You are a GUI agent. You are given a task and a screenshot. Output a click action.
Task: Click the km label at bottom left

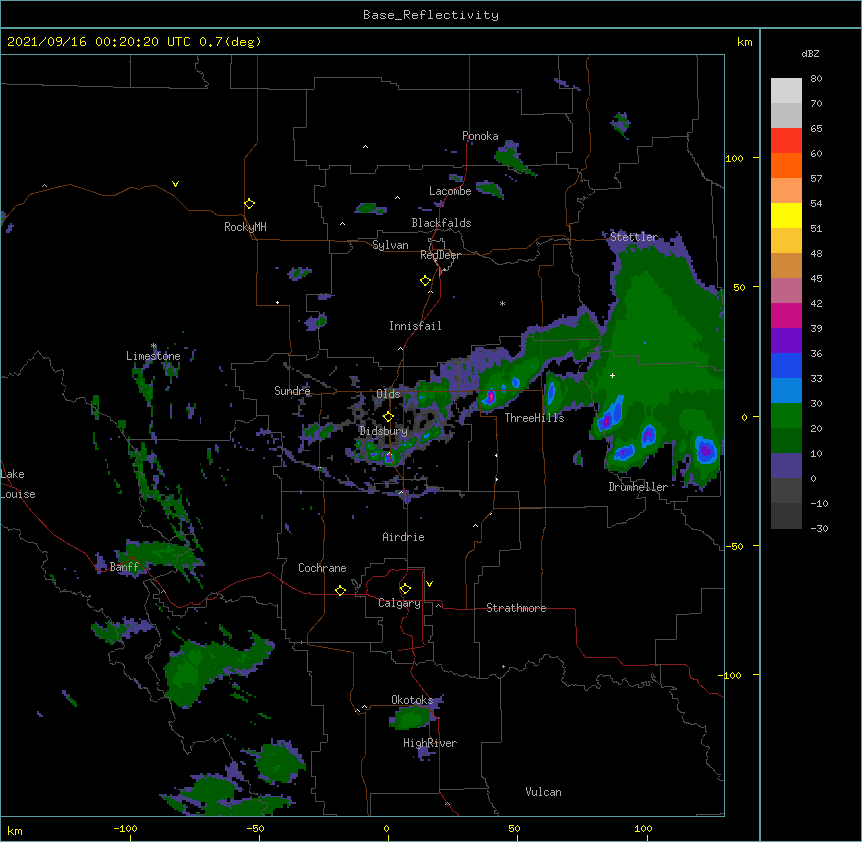tap(15, 830)
